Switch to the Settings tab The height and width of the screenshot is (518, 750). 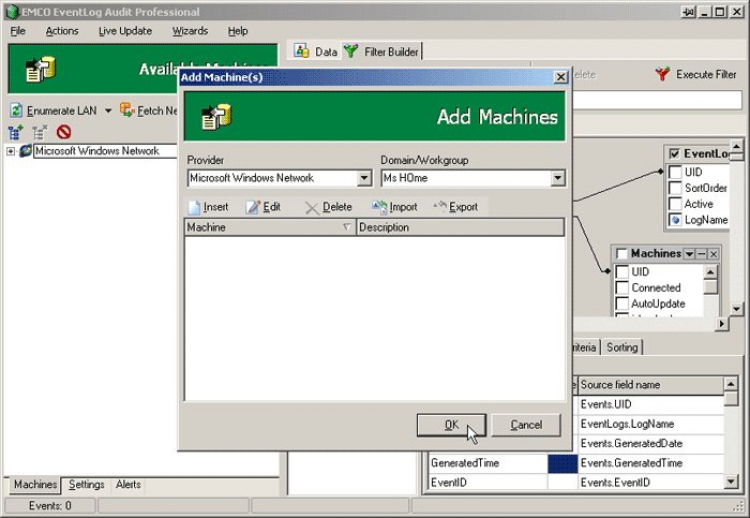[86, 485]
